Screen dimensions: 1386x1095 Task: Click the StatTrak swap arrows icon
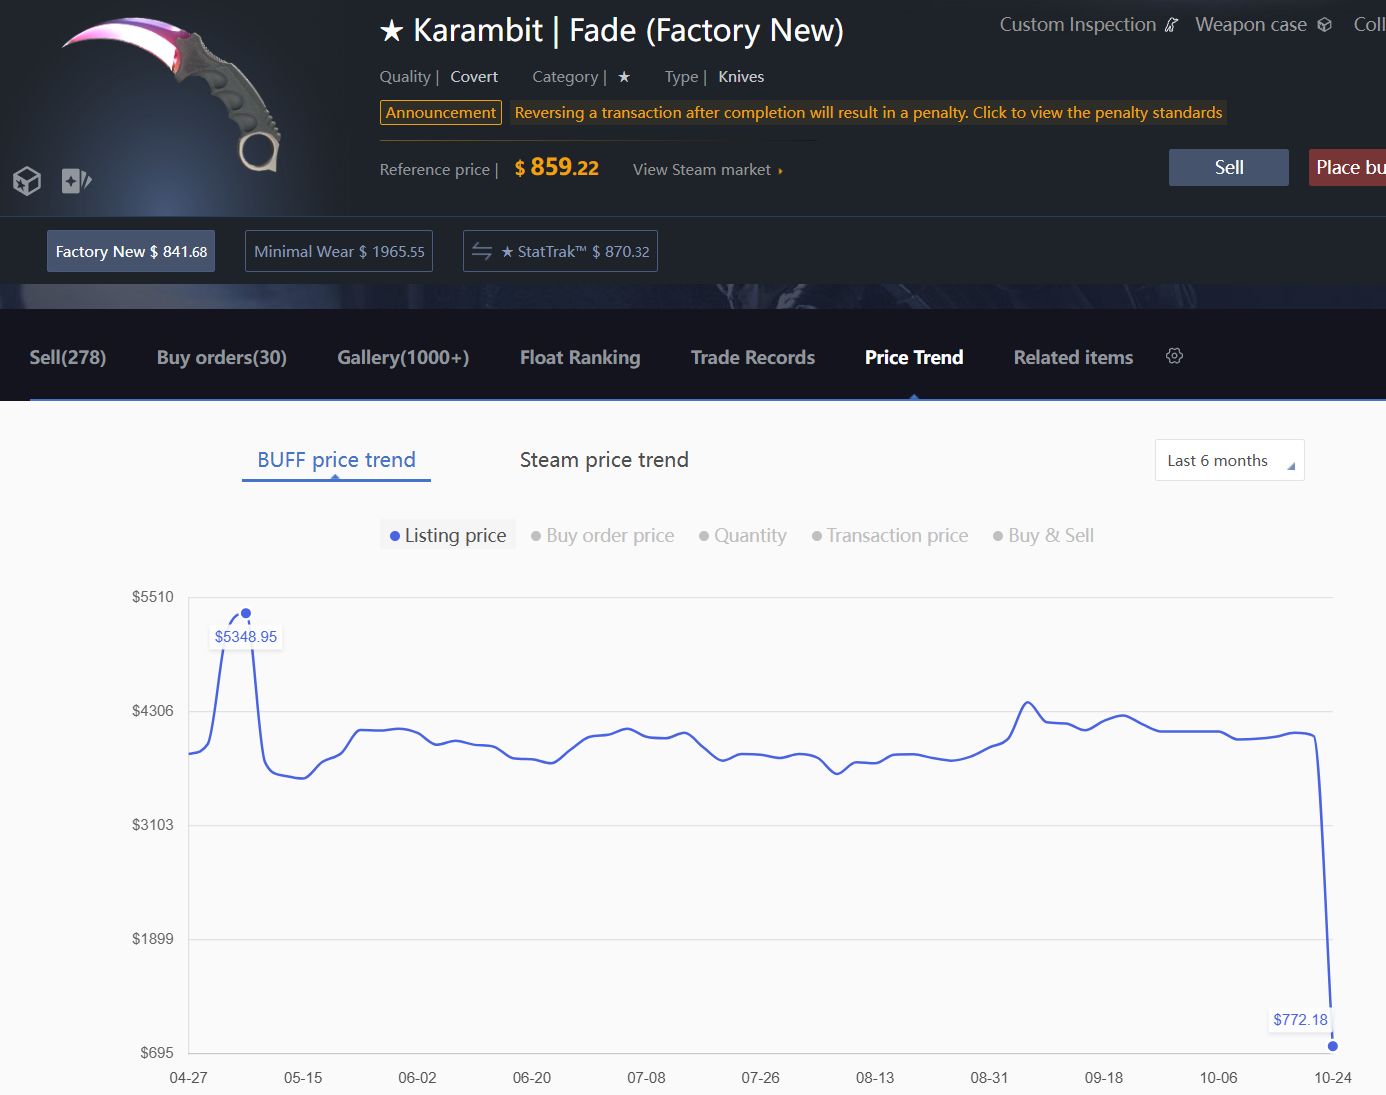tap(482, 251)
